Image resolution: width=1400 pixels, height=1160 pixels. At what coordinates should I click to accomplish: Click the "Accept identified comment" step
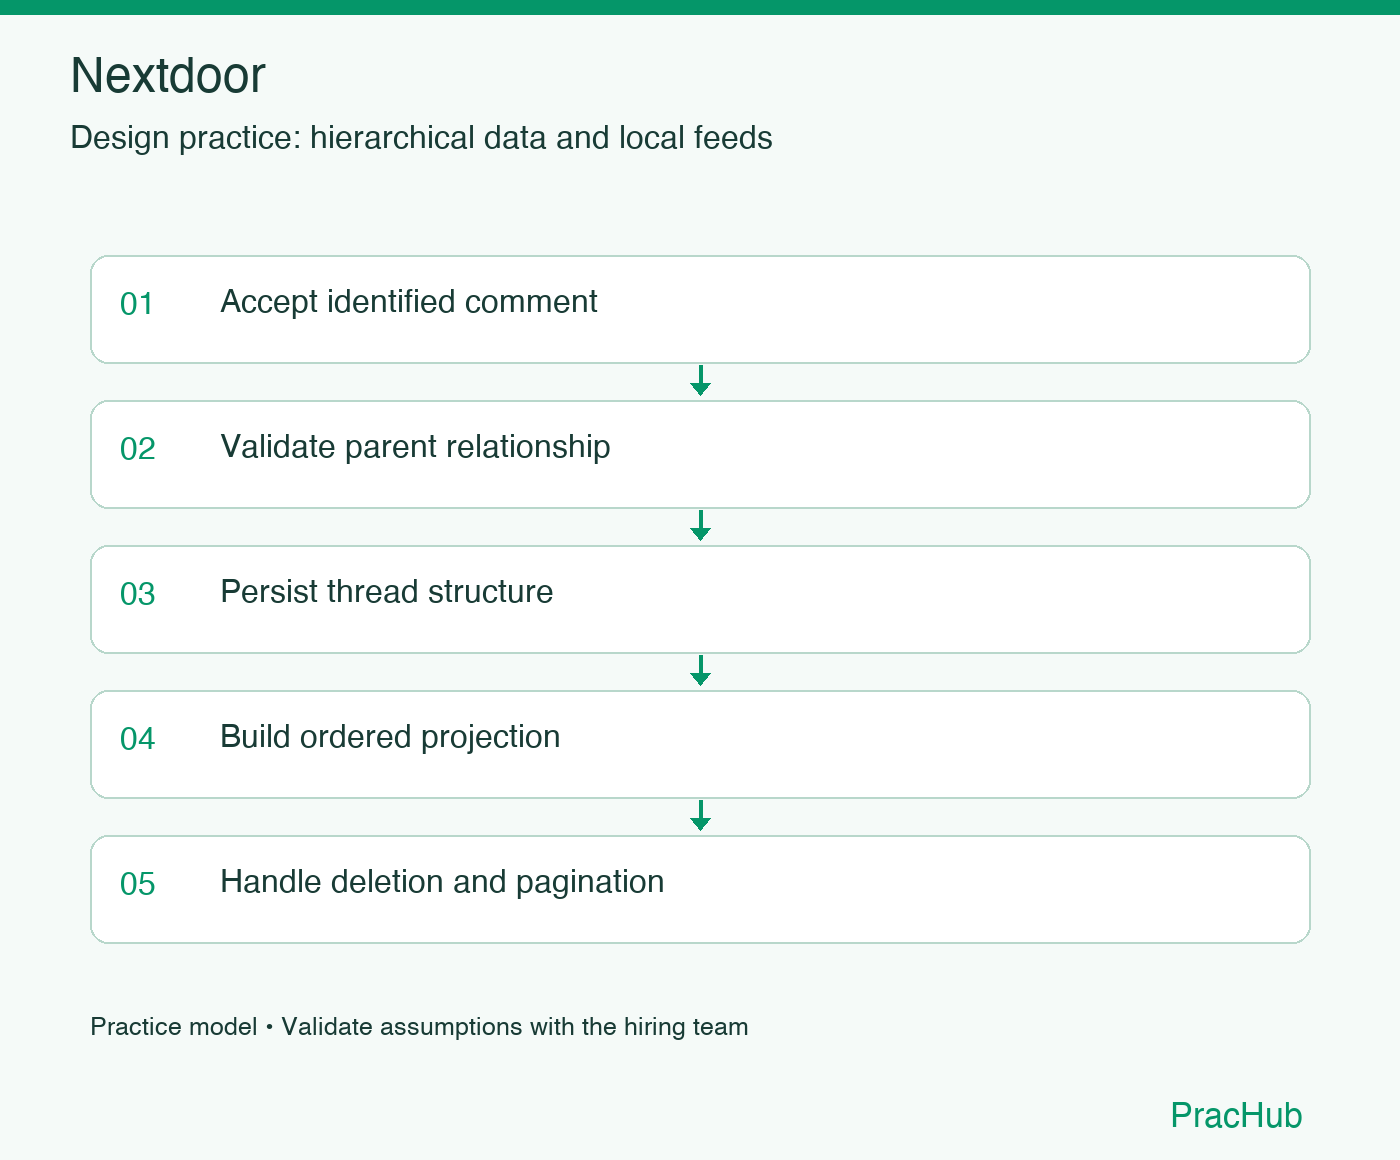coord(700,309)
